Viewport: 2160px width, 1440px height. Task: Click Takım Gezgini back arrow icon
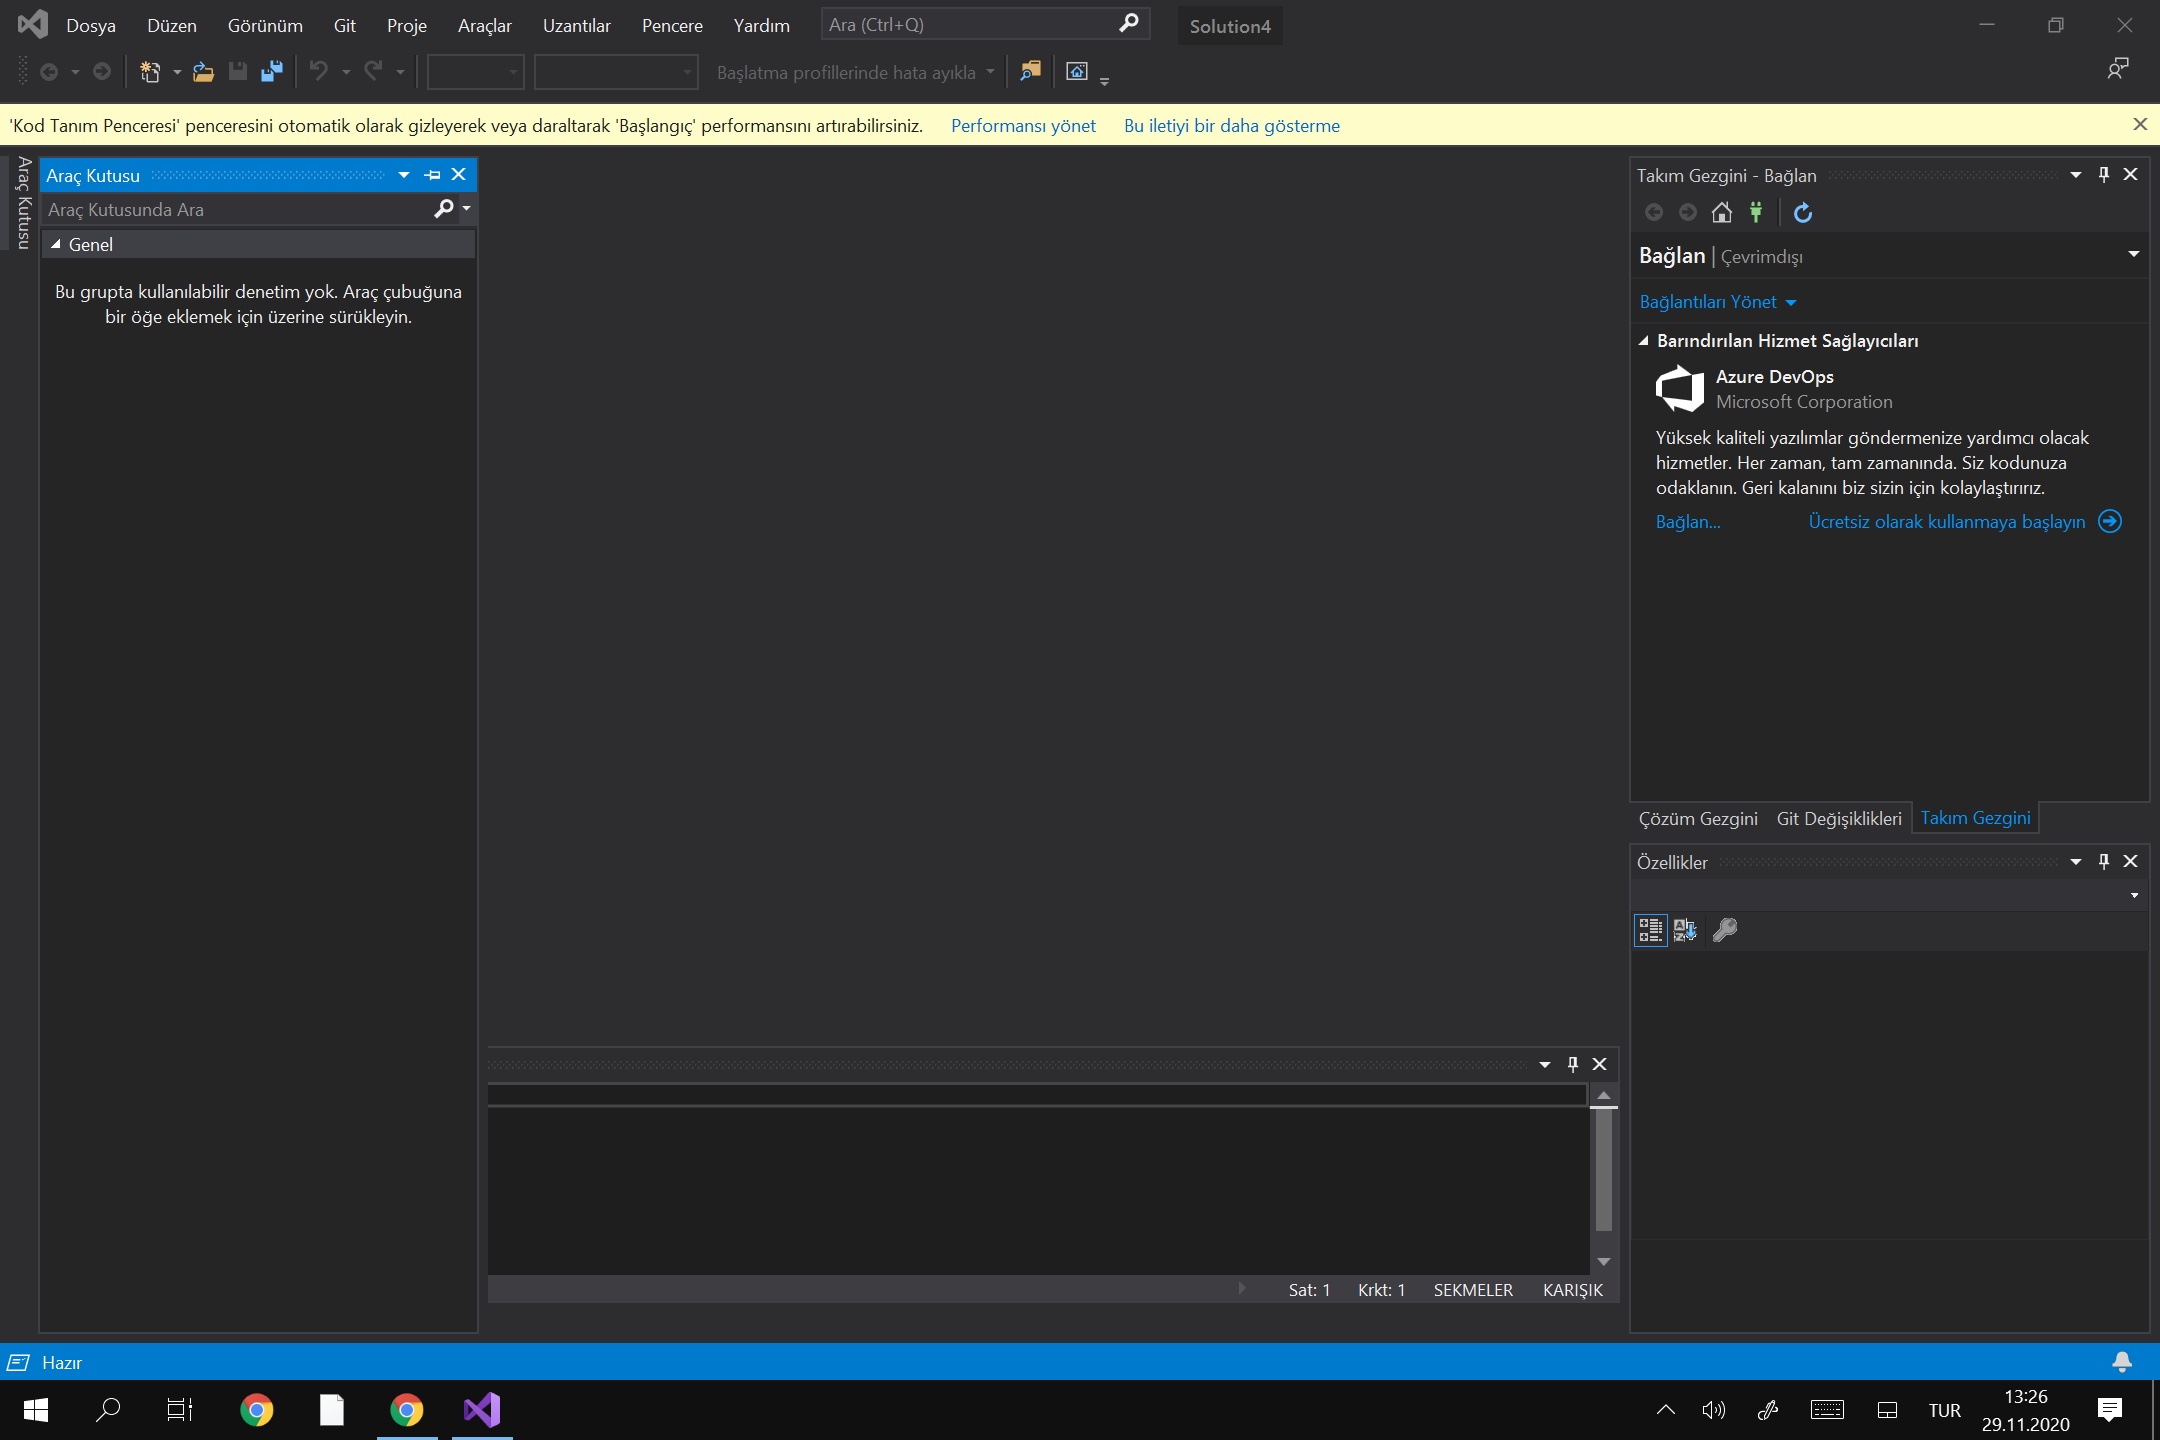coord(1654,212)
